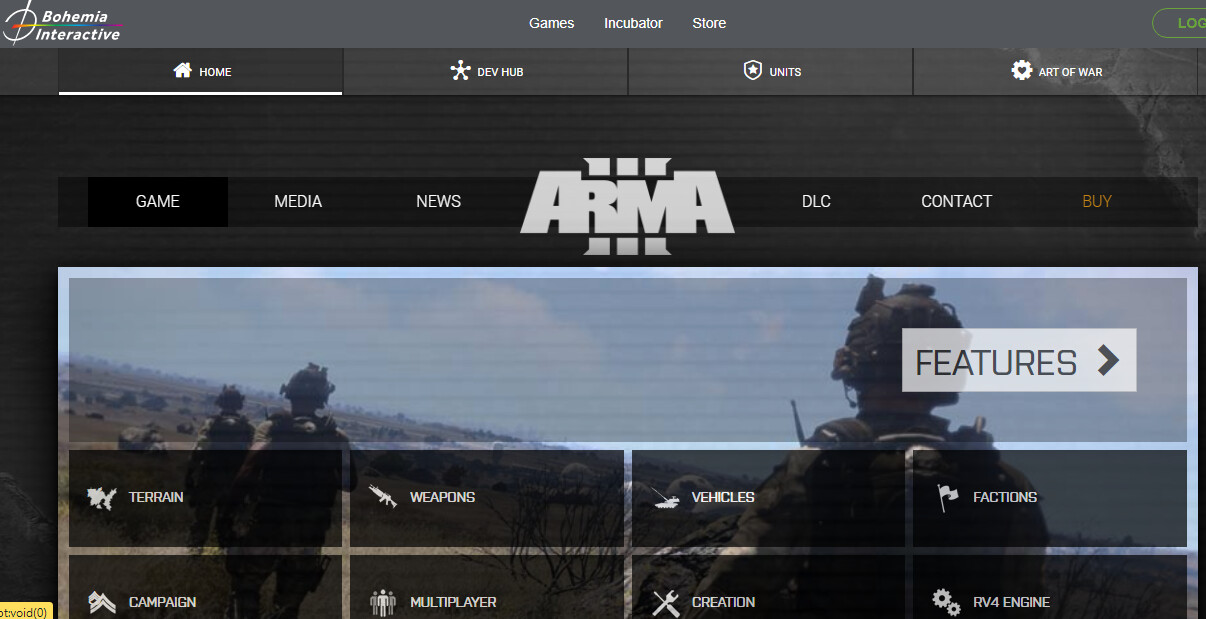Open the Games menu
Viewport: 1206px width, 619px height.
pos(552,23)
